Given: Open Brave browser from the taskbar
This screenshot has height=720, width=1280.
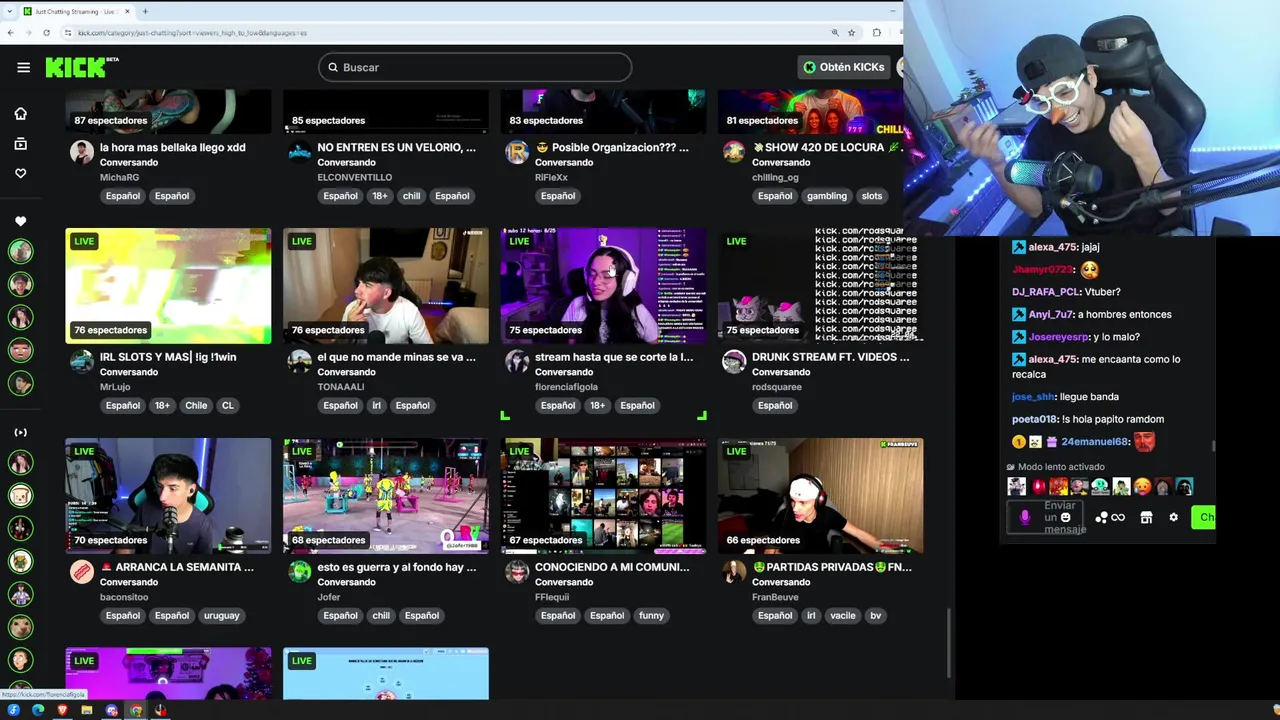Looking at the screenshot, I should tap(62, 710).
